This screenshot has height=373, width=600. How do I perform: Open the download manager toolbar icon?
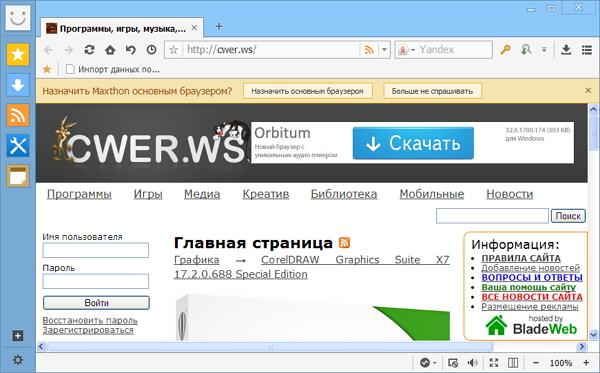[x=566, y=50]
